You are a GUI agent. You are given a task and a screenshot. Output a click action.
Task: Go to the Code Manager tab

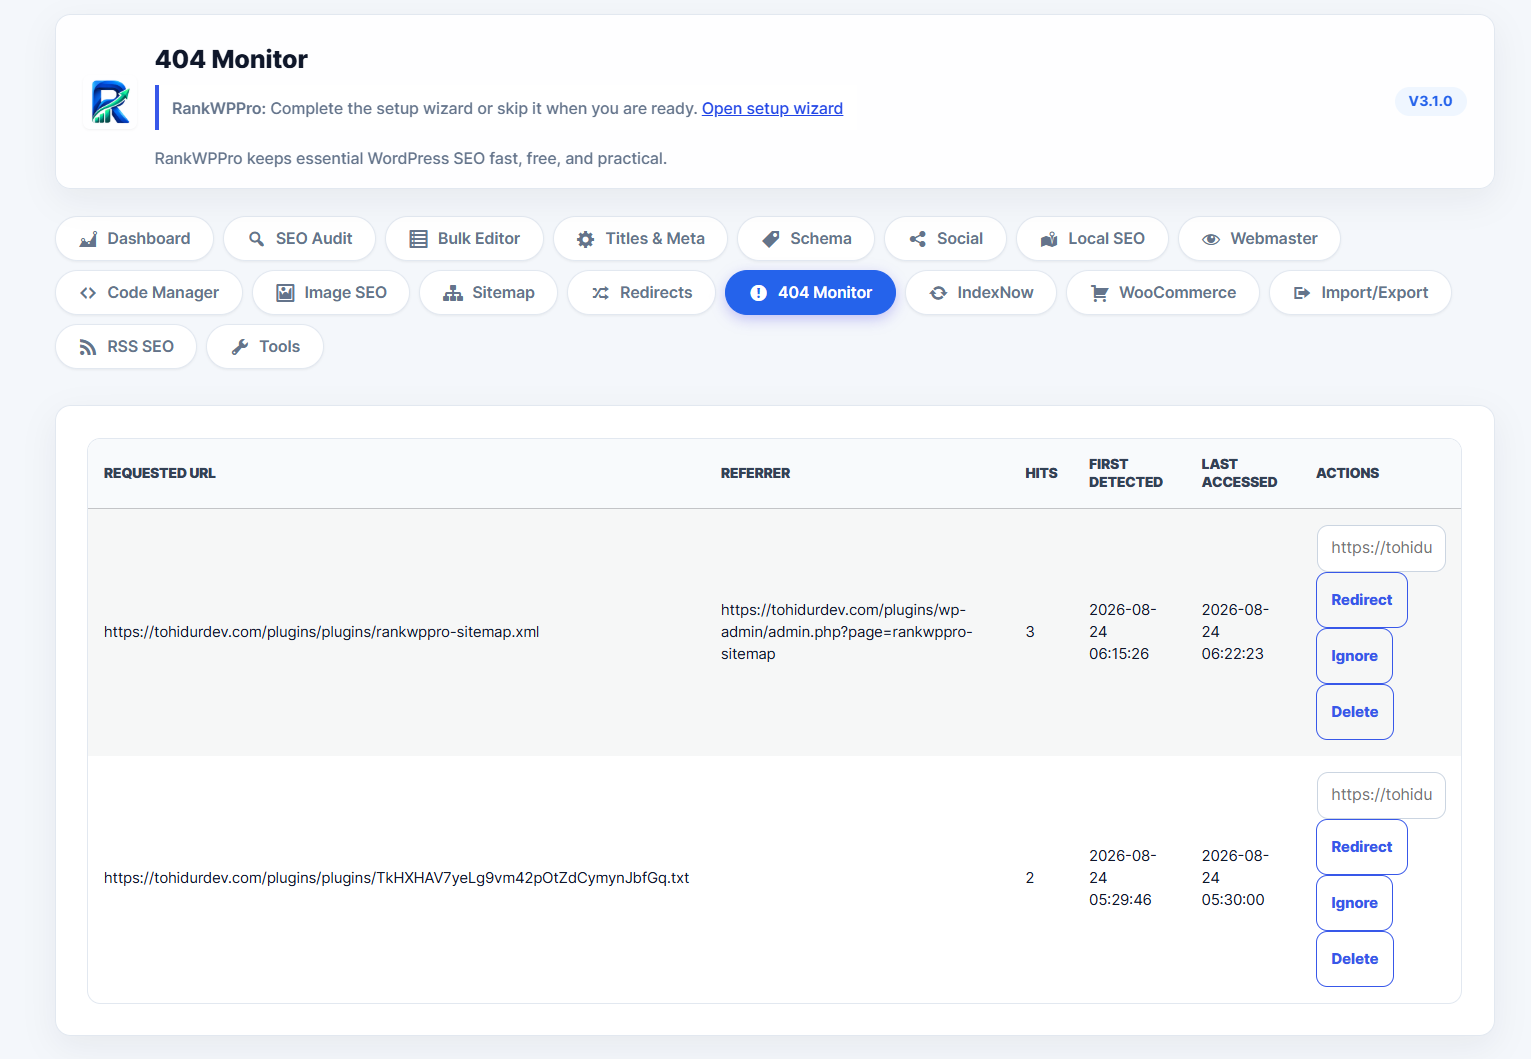[x=149, y=293]
